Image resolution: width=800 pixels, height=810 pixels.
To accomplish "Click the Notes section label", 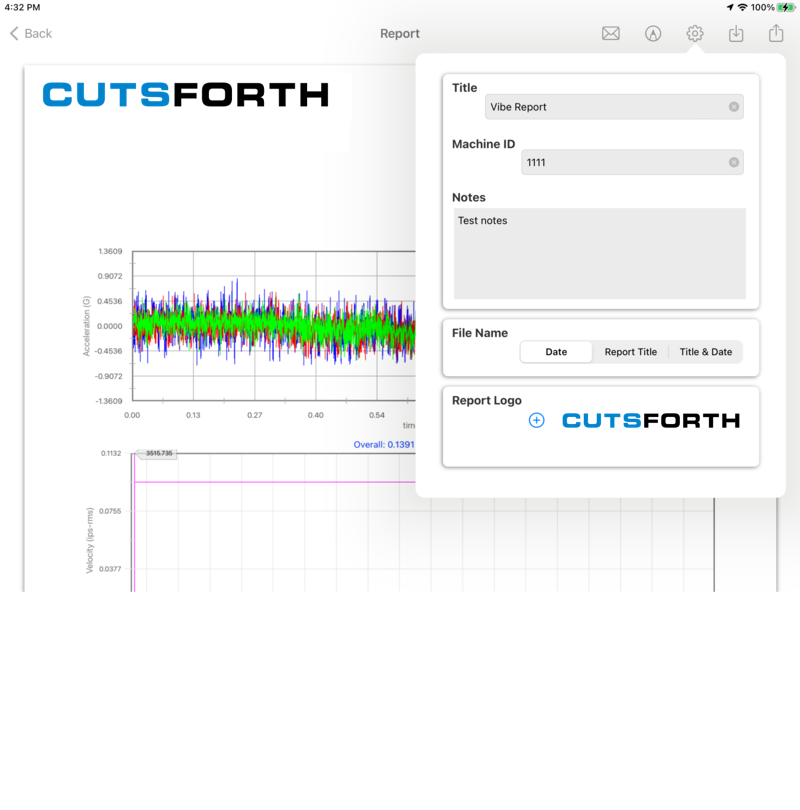I will tap(468, 197).
